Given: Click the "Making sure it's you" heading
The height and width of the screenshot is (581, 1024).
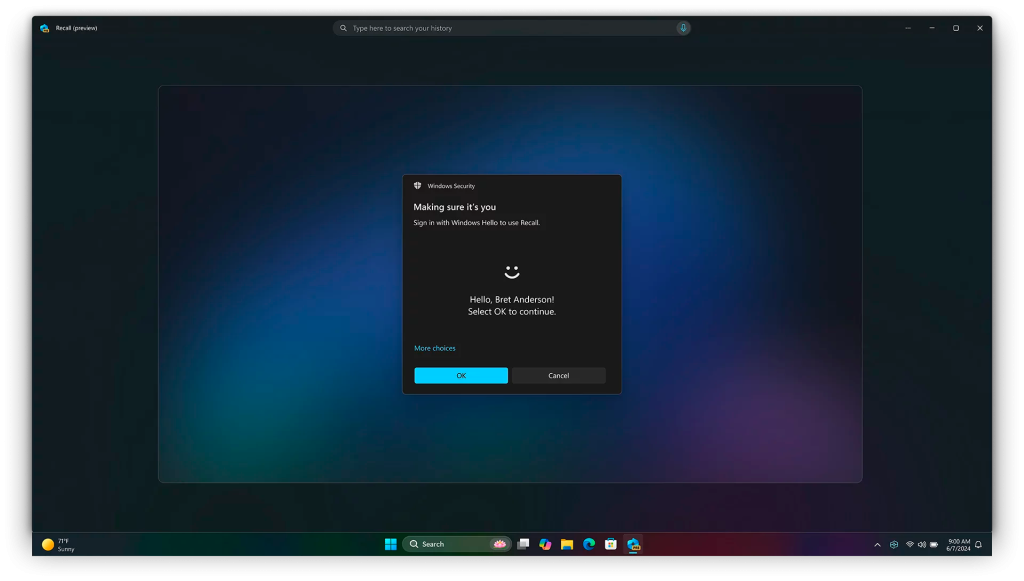Looking at the screenshot, I should 455,207.
